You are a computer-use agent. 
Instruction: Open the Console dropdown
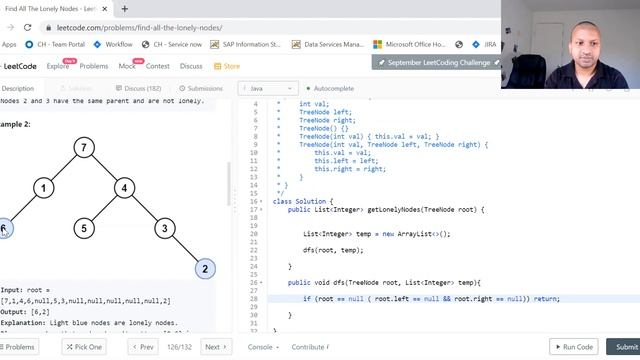[x=263, y=347]
